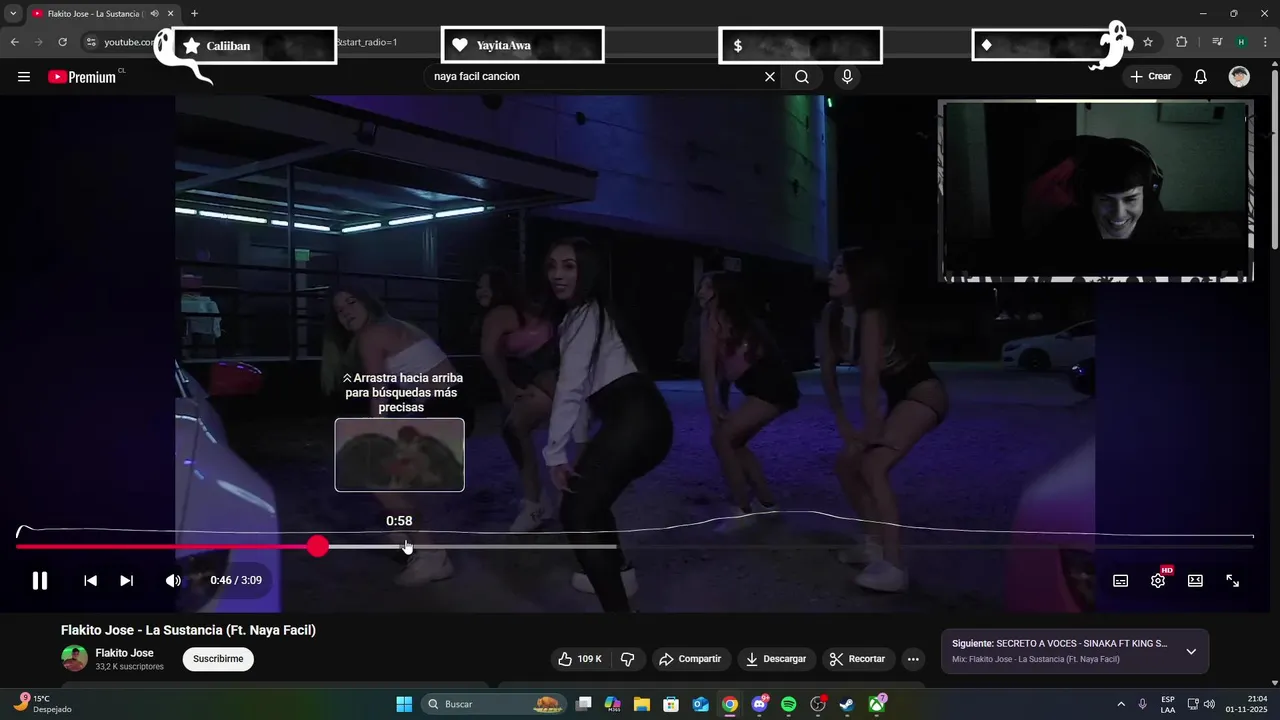Click the taskbar Buscar search box
Image resolution: width=1280 pixels, height=720 pixels.
(494, 704)
